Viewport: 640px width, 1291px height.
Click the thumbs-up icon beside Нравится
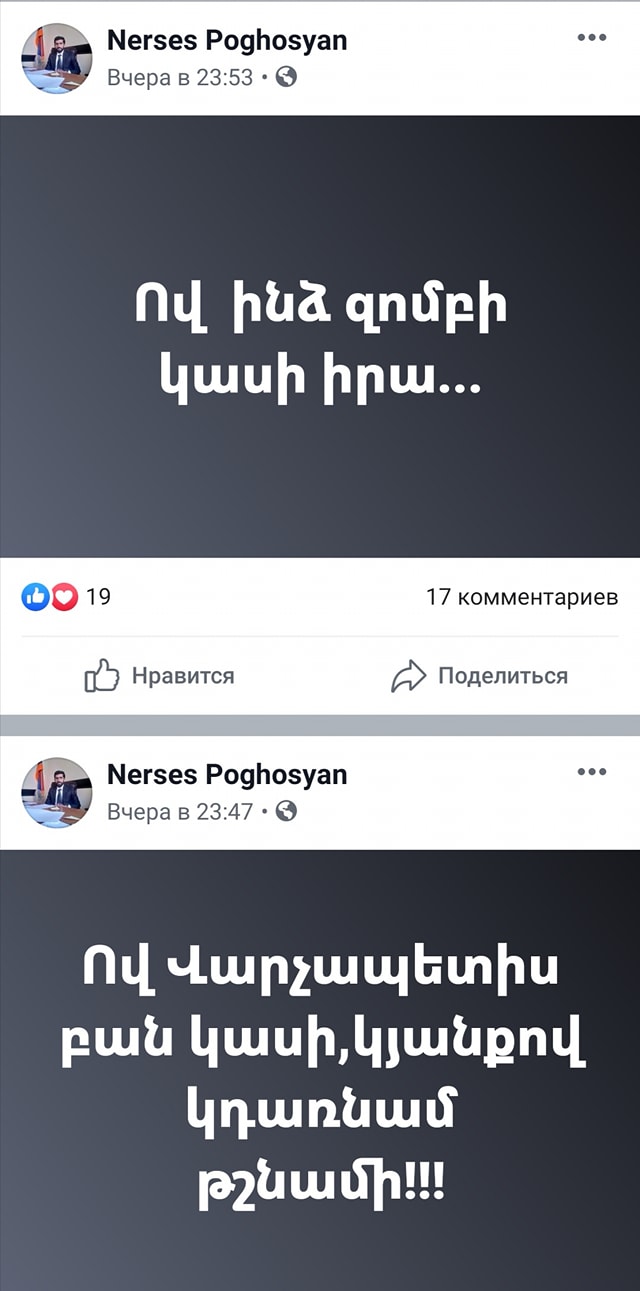tap(102, 676)
